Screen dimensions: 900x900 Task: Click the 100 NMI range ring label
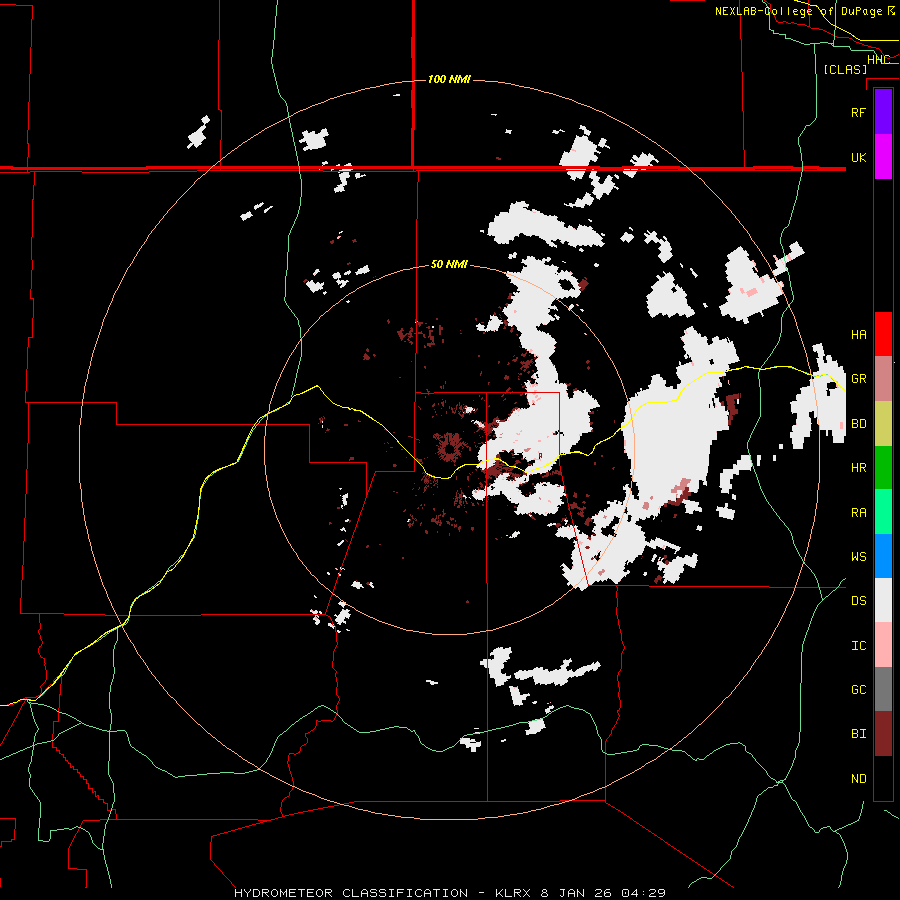pos(449,79)
